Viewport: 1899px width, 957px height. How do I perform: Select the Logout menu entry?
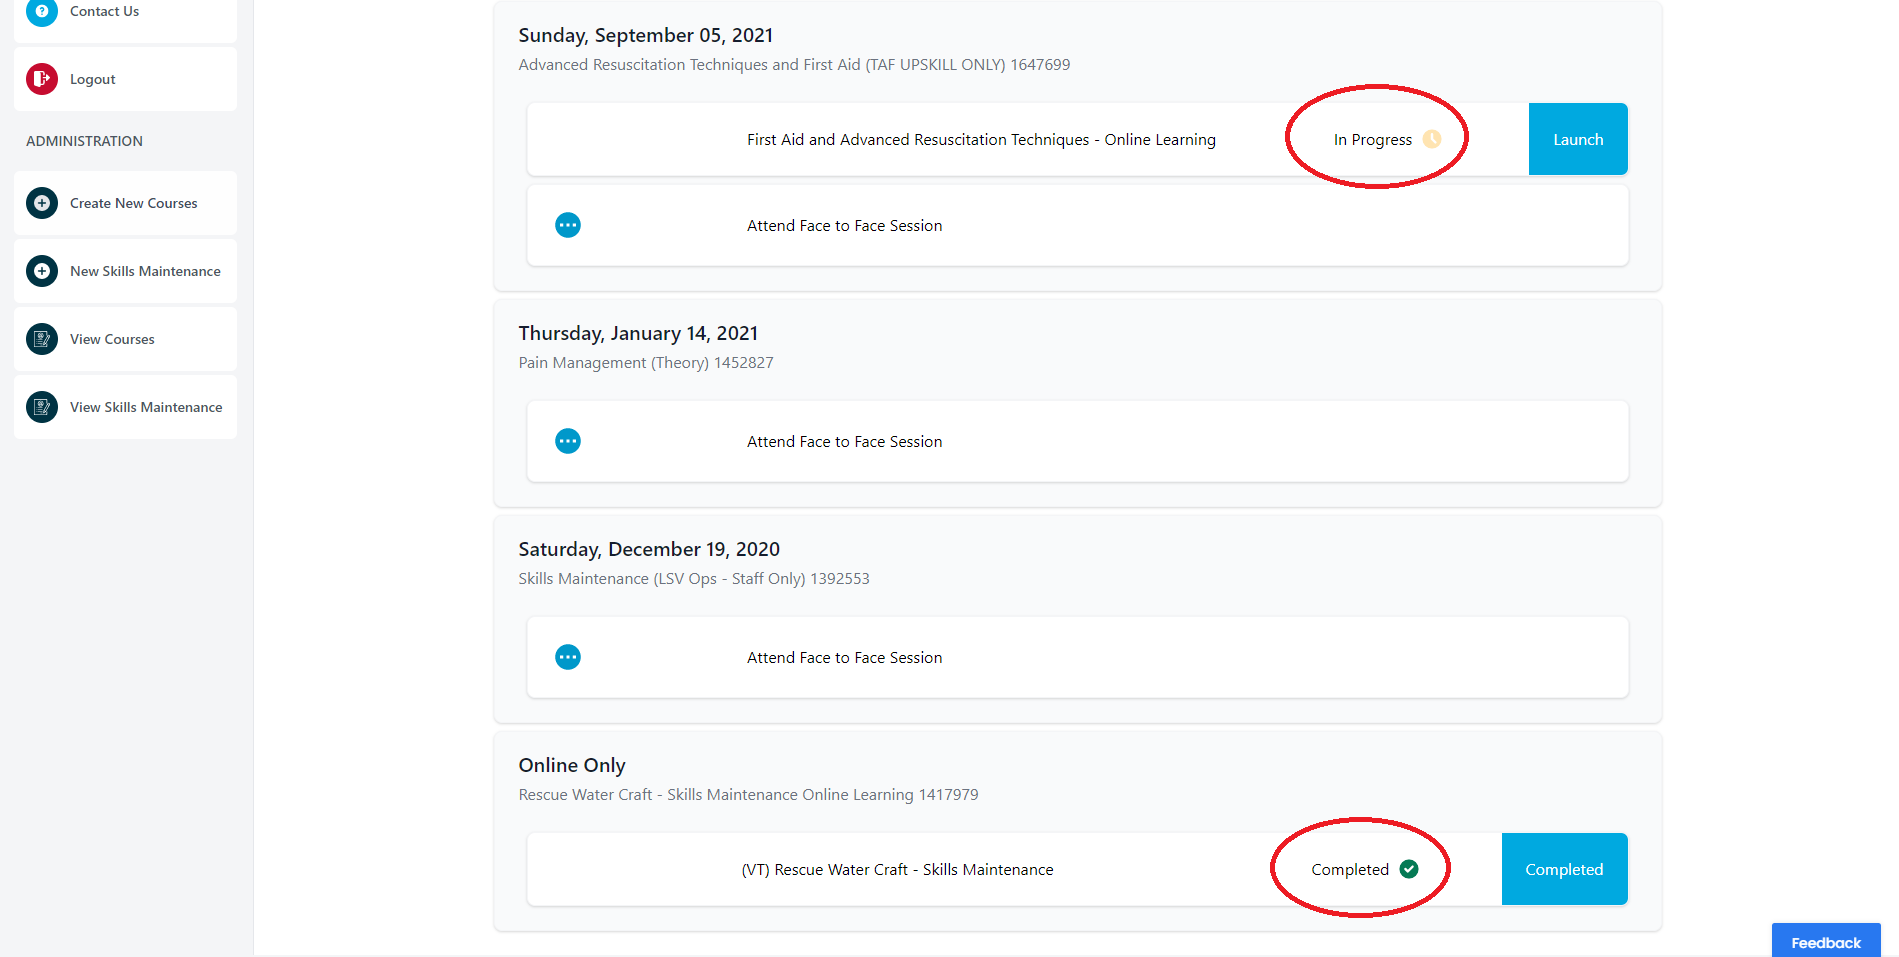click(125, 79)
